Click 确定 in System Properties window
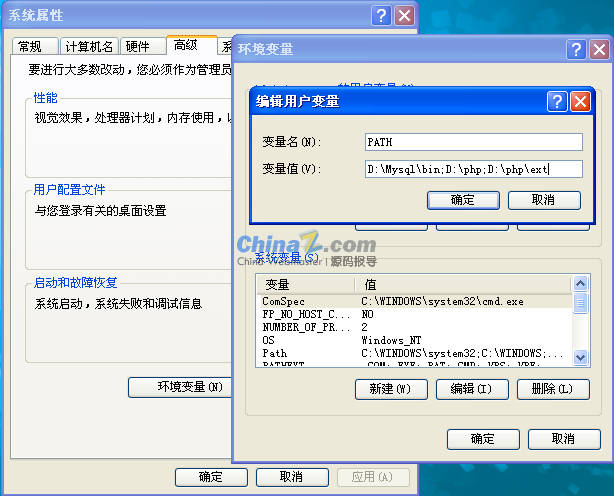The image size is (614, 496). pos(211,477)
